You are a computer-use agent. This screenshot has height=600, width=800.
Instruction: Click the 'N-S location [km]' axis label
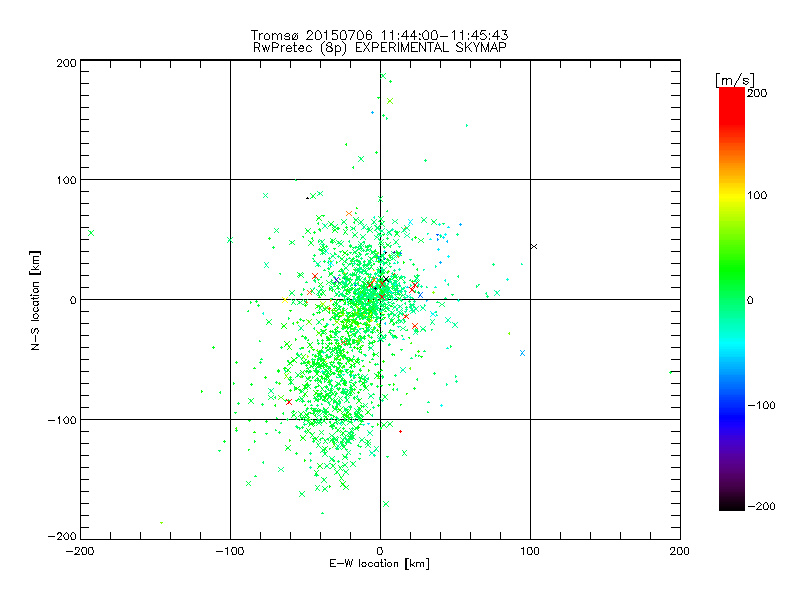click(x=35, y=301)
